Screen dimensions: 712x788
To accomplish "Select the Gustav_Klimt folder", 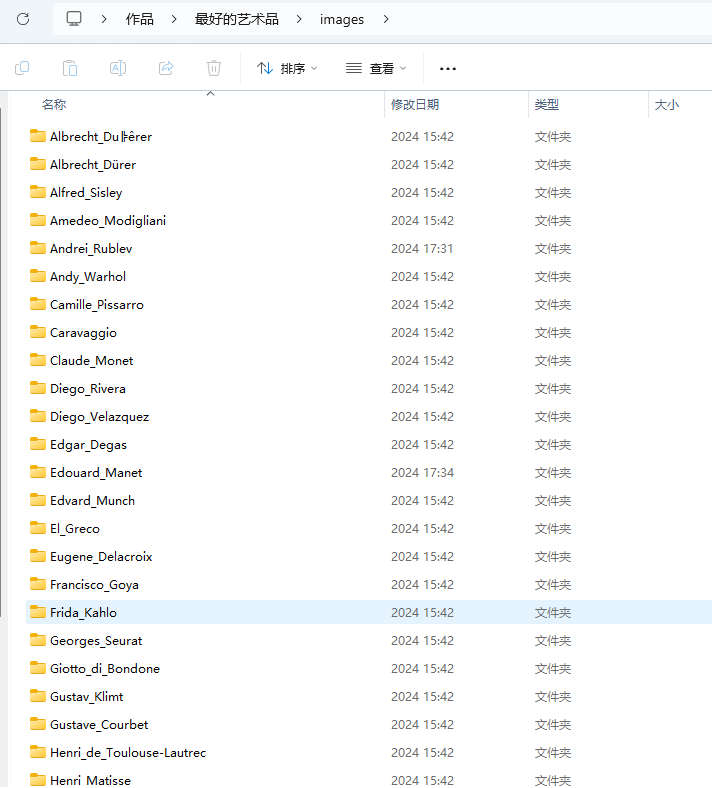I will click(86, 696).
